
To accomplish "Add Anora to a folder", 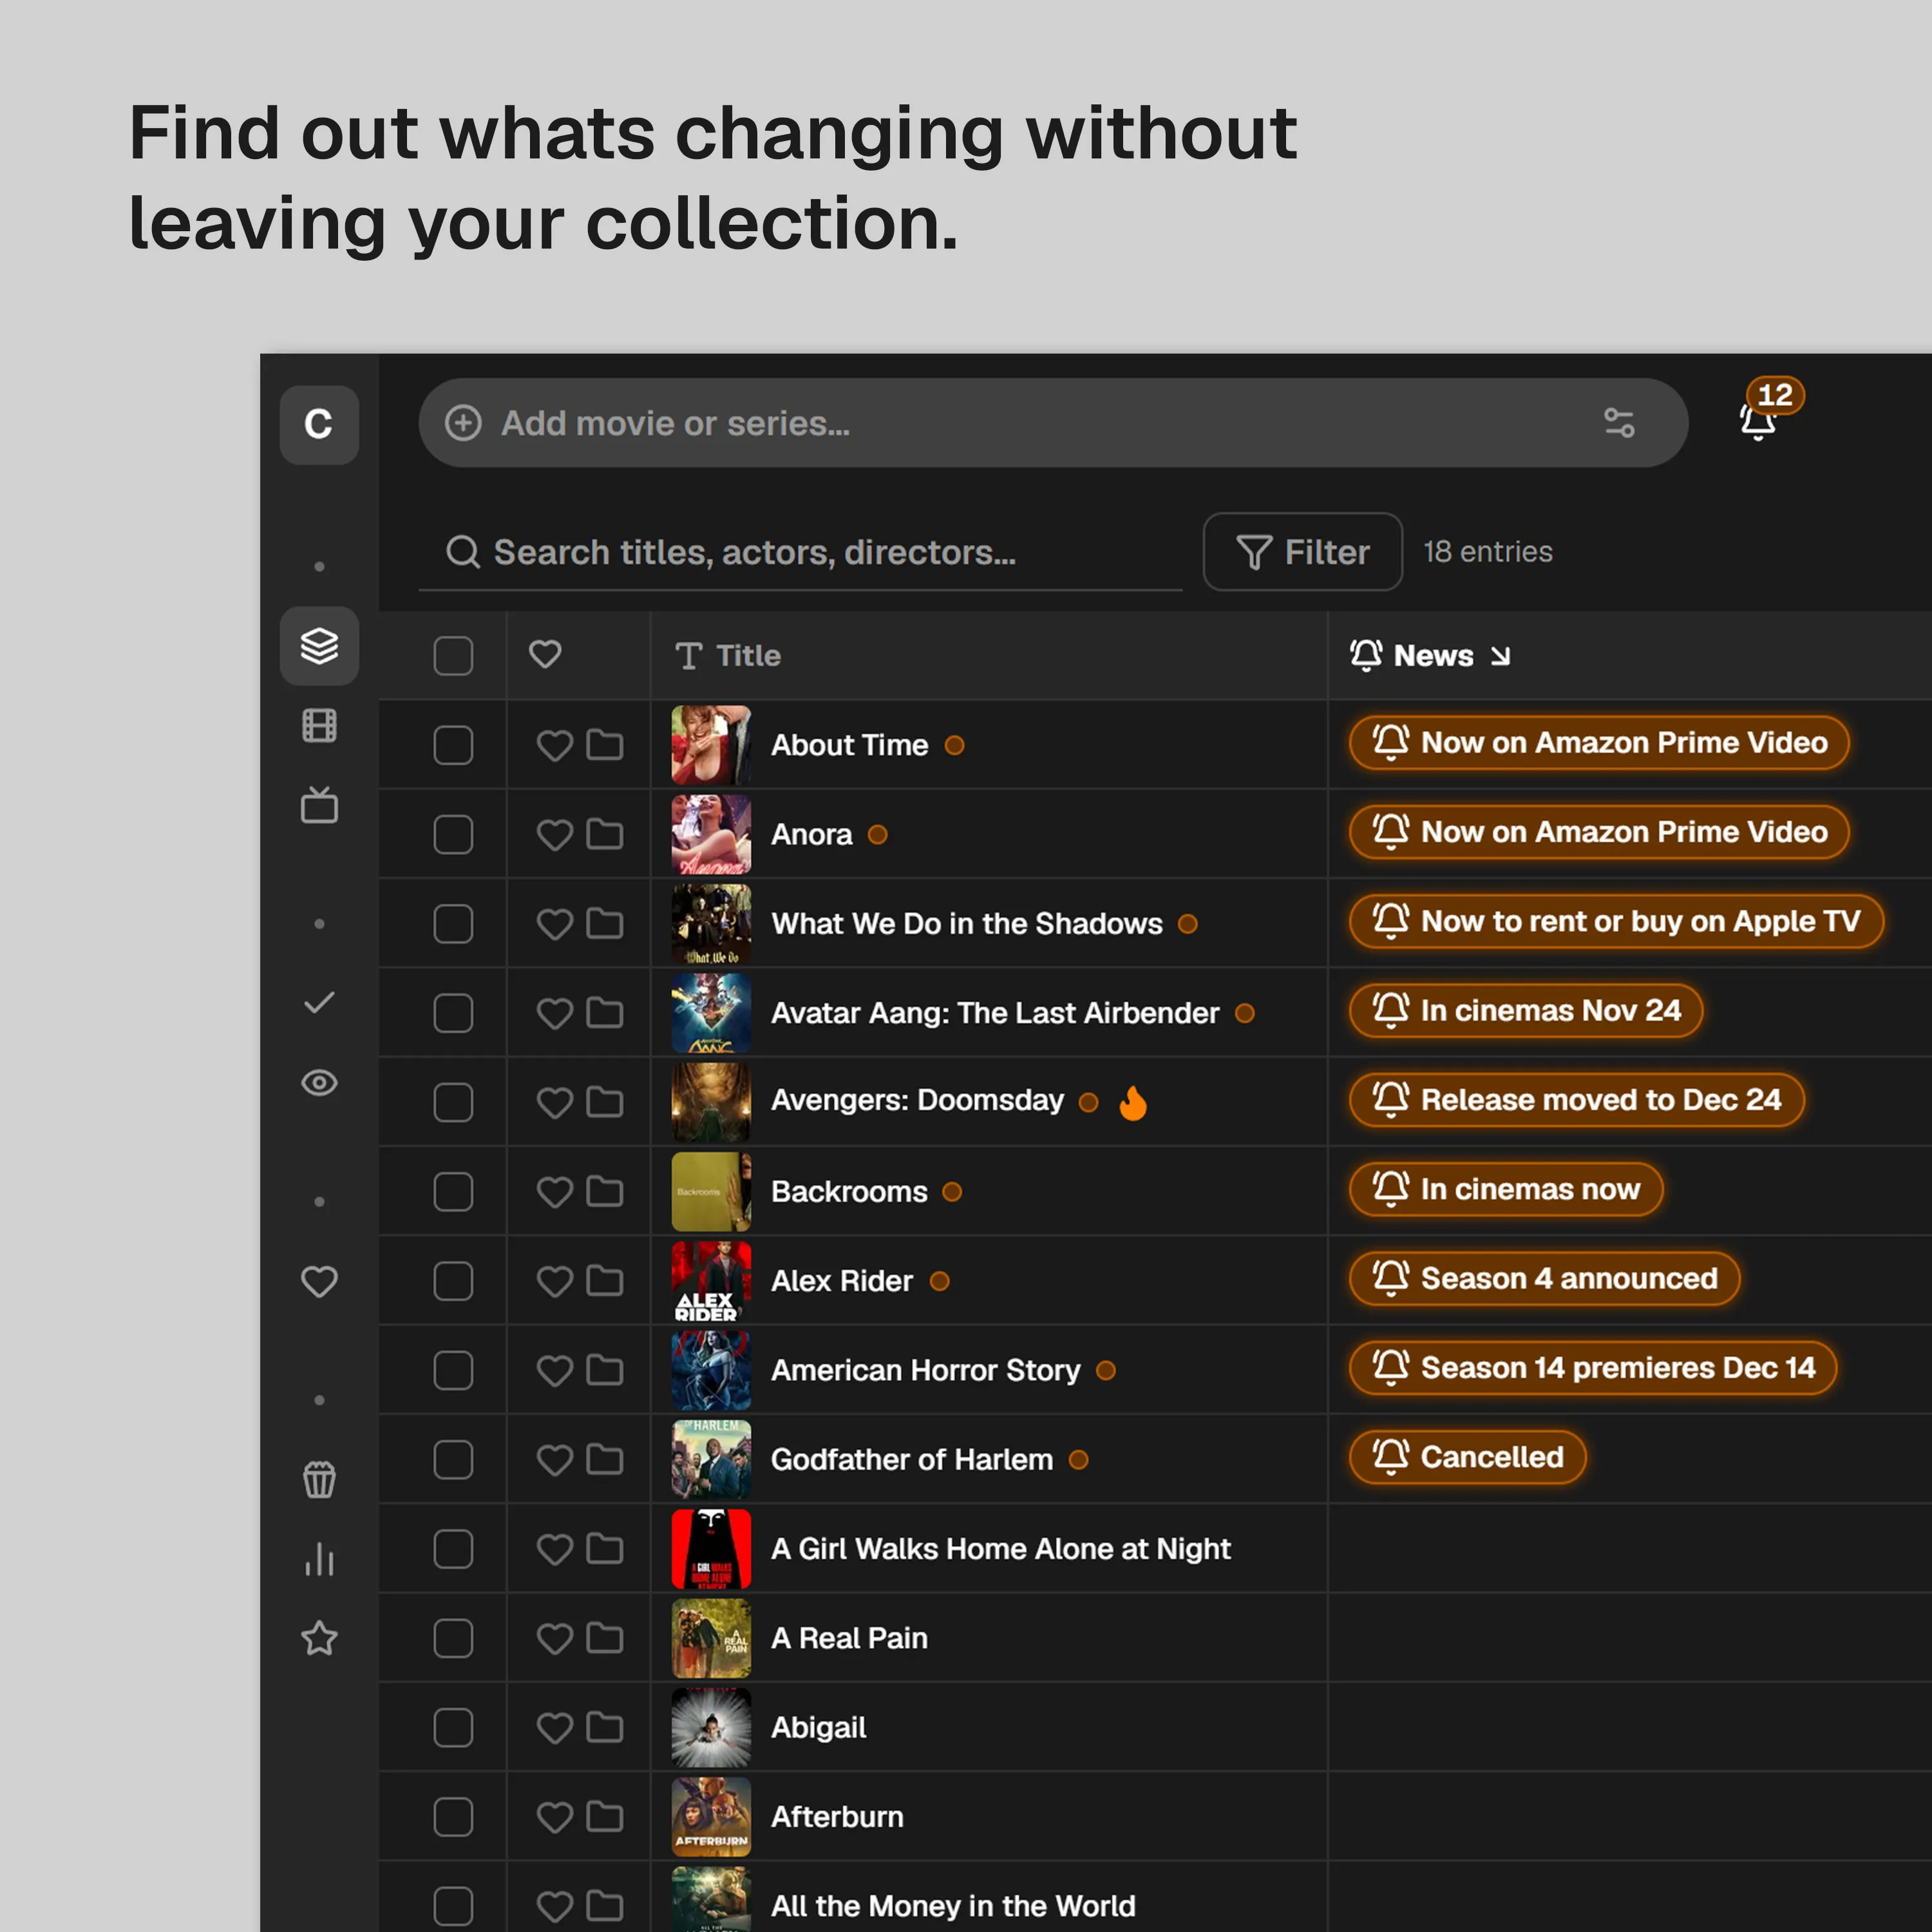I will pyautogui.click(x=604, y=834).
